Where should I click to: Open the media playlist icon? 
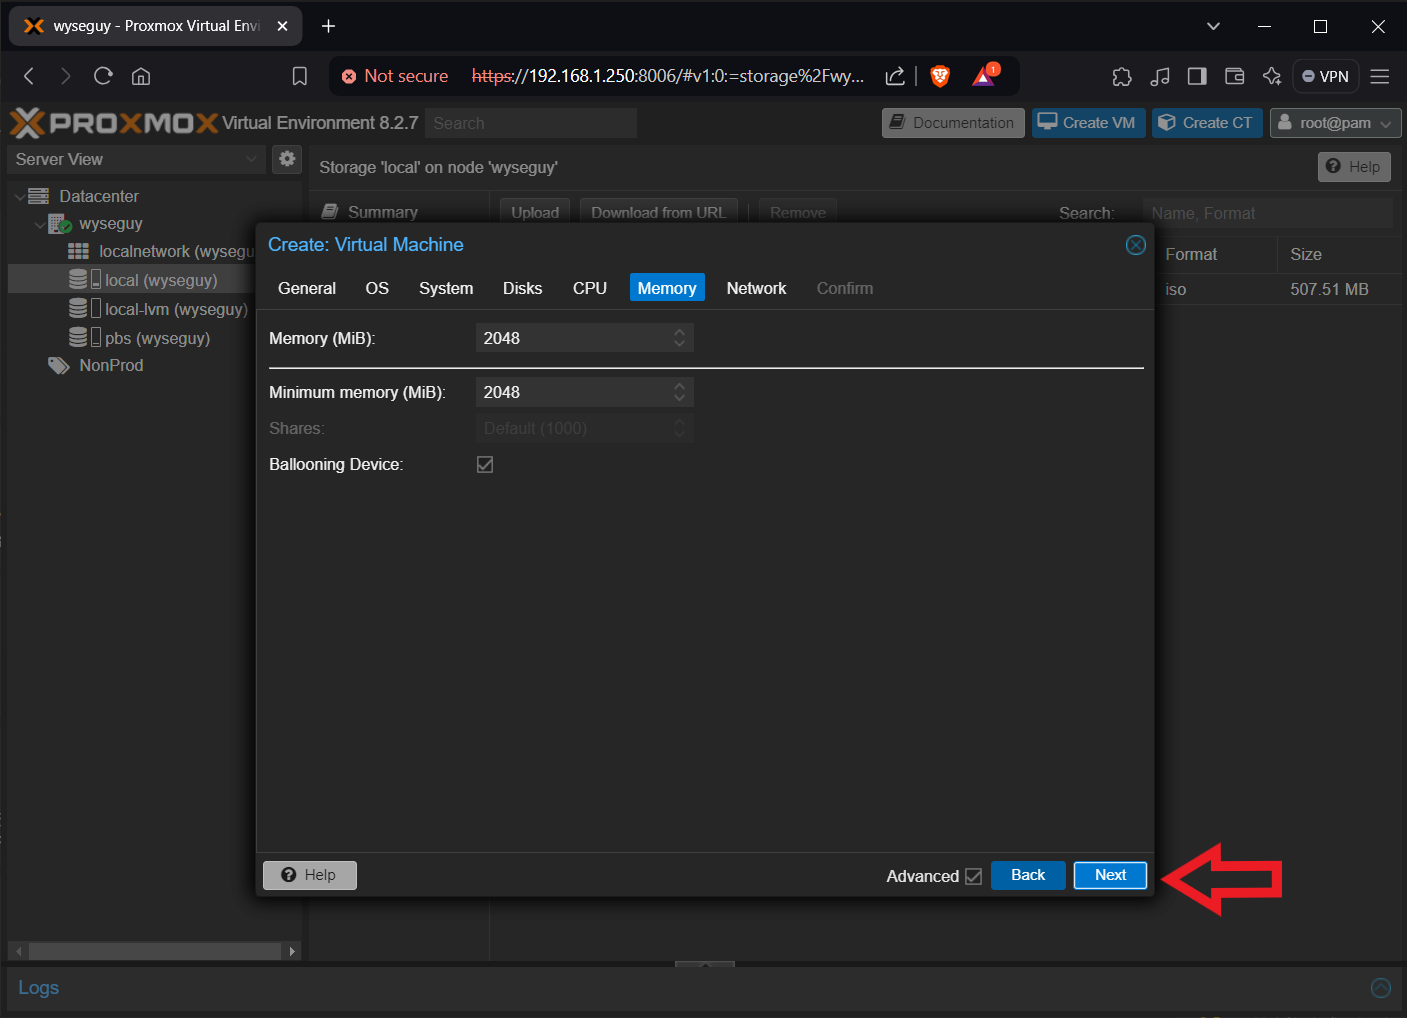coord(1160,76)
